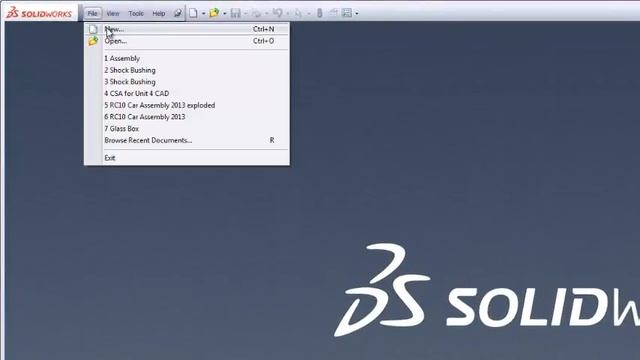Expand the New document dropdown arrow
Screen dimensions: 640x360
203,13
